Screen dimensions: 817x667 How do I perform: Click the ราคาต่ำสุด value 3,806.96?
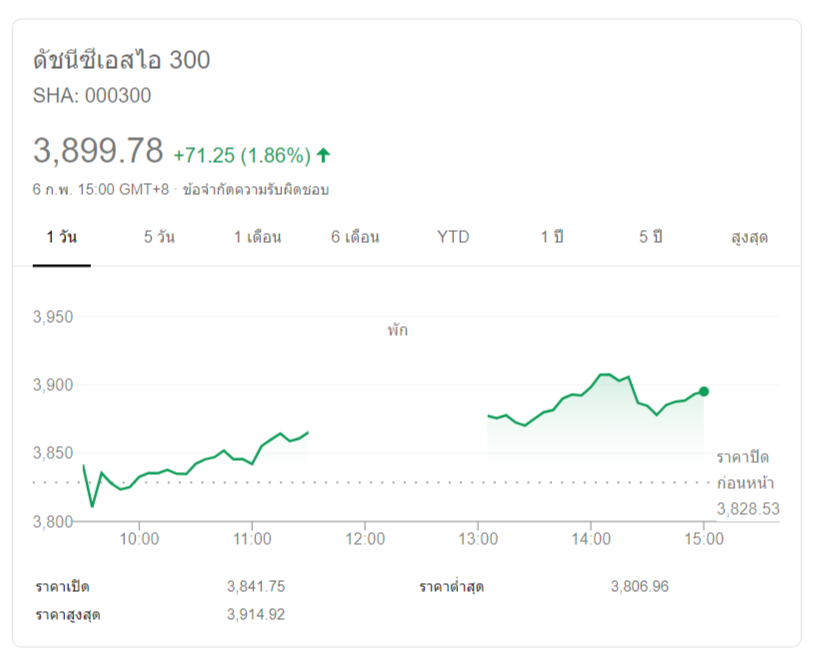pos(639,586)
